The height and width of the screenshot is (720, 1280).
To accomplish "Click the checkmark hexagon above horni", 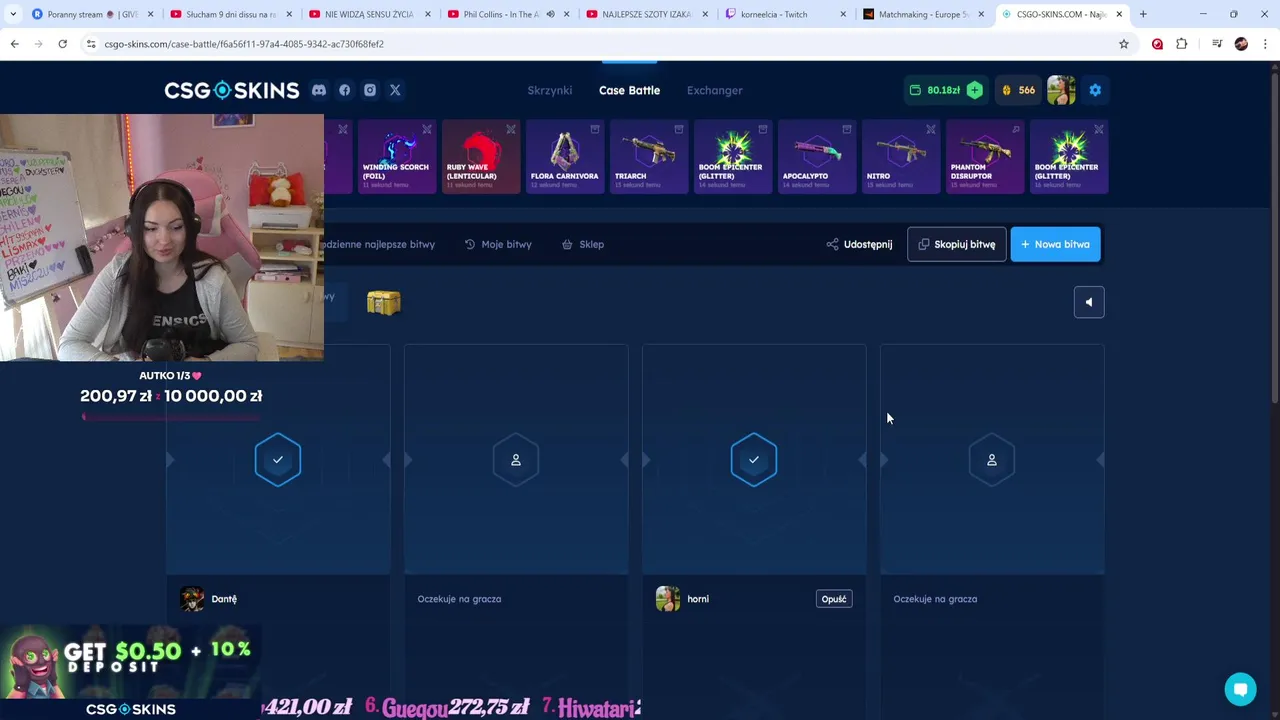I will (x=754, y=460).
